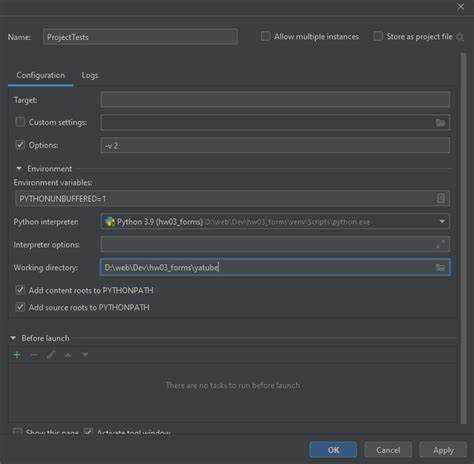474x464 pixels.
Task: Switch to the Logs tab
Action: 90,75
